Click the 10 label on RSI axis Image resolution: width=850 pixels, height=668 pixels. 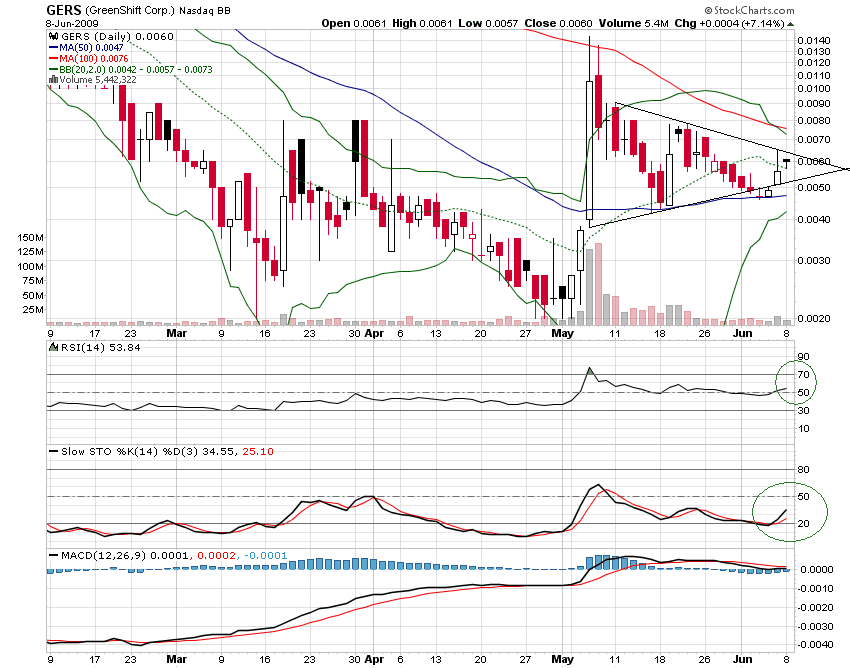803,428
